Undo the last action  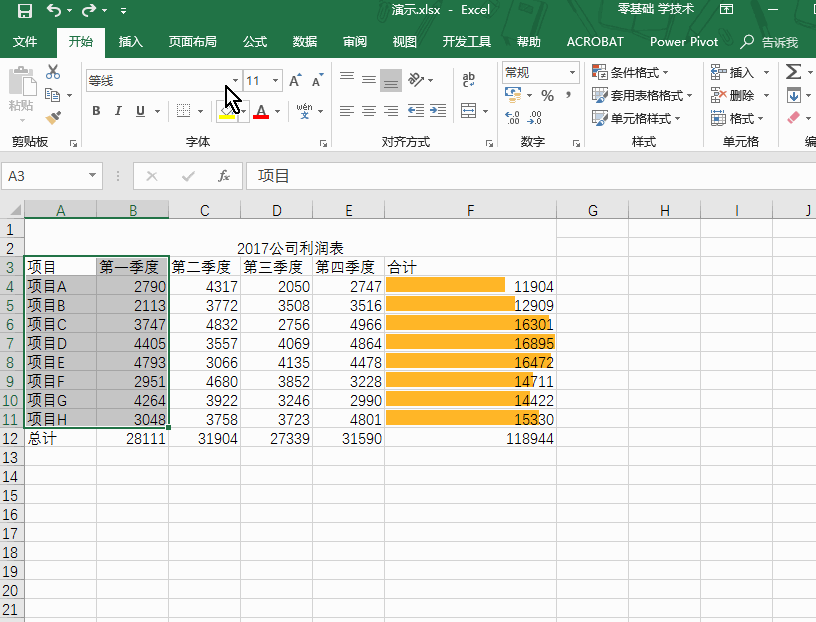54,10
